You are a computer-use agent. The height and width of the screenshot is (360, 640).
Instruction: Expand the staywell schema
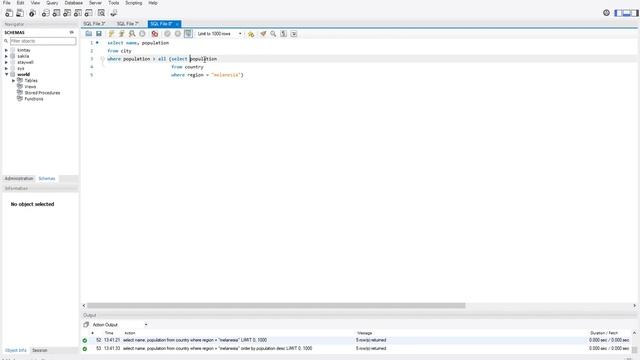click(x=6, y=62)
